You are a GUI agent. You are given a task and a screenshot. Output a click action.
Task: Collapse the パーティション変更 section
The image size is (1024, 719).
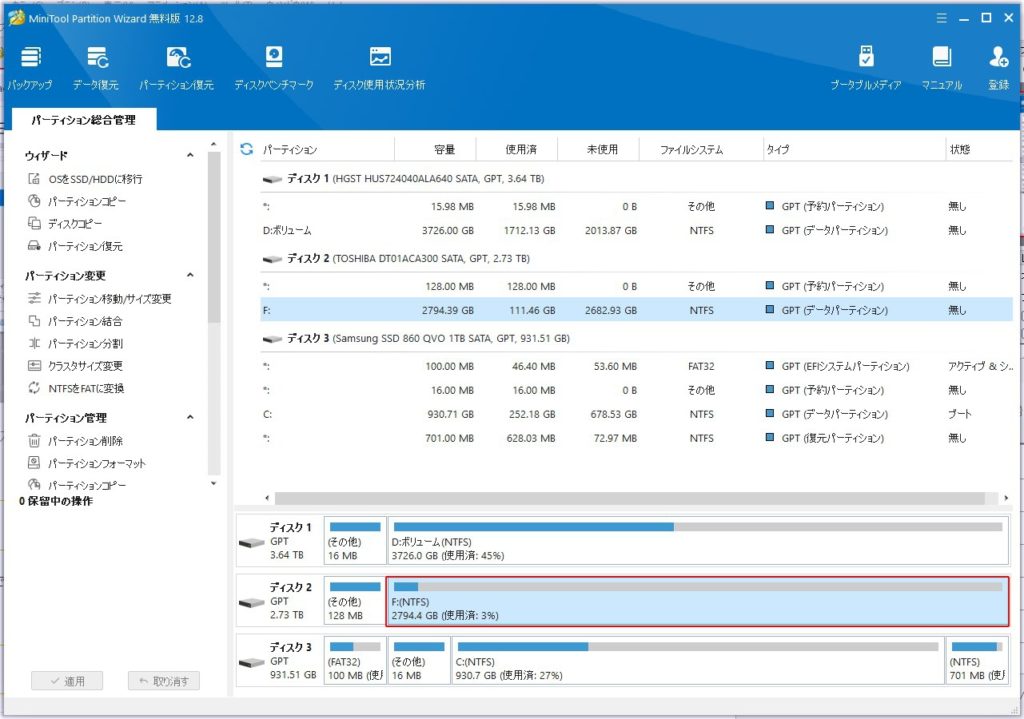tap(190, 276)
